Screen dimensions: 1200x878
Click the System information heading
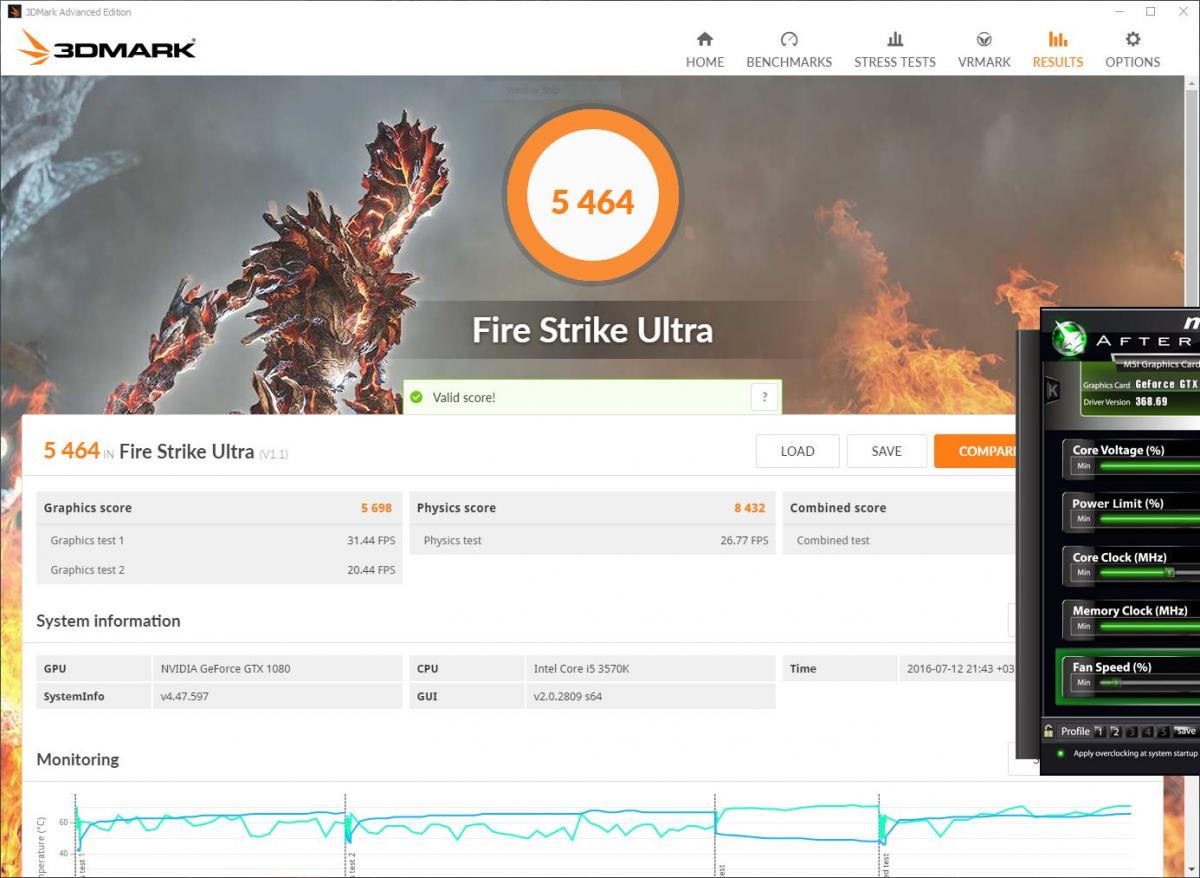[x=108, y=621]
